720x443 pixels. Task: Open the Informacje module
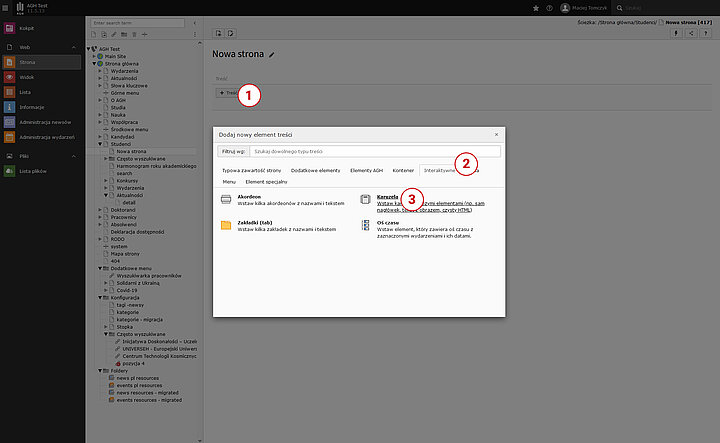pyautogui.click(x=31, y=106)
